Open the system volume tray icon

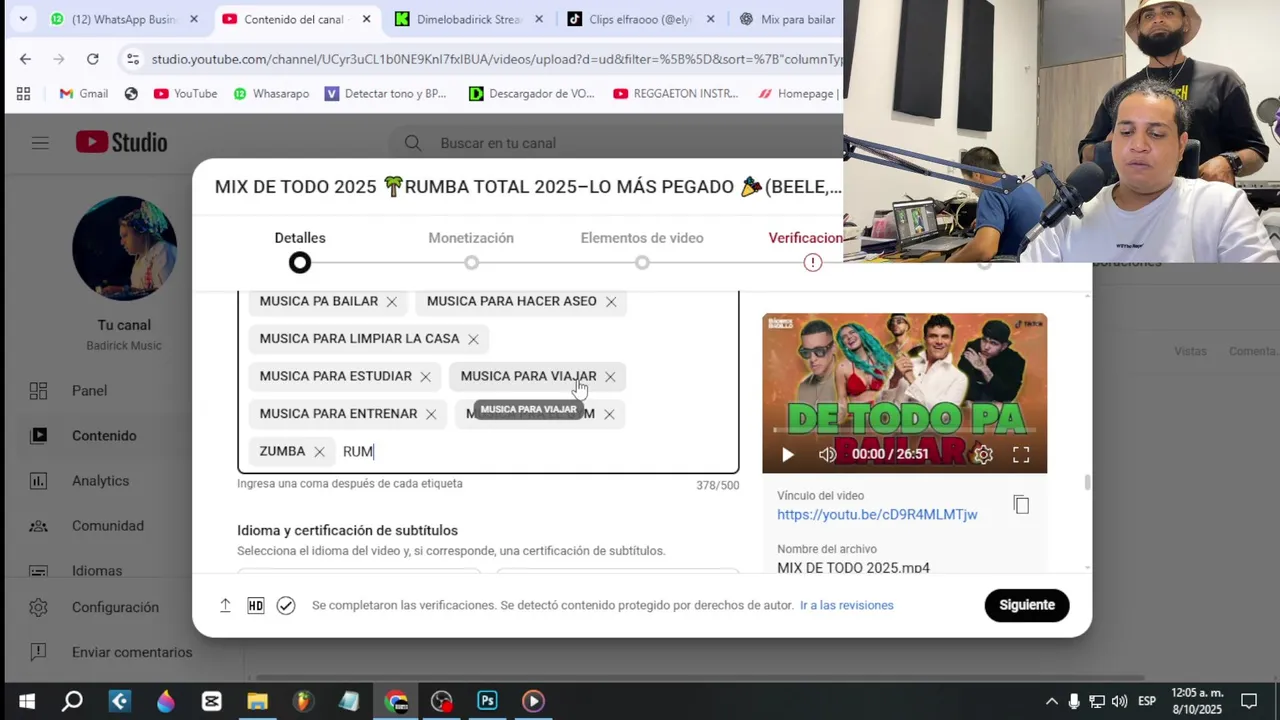pos(1119,702)
